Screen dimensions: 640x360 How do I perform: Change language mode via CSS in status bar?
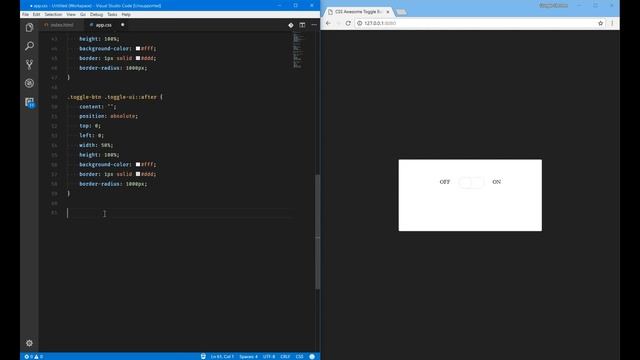click(x=300, y=356)
